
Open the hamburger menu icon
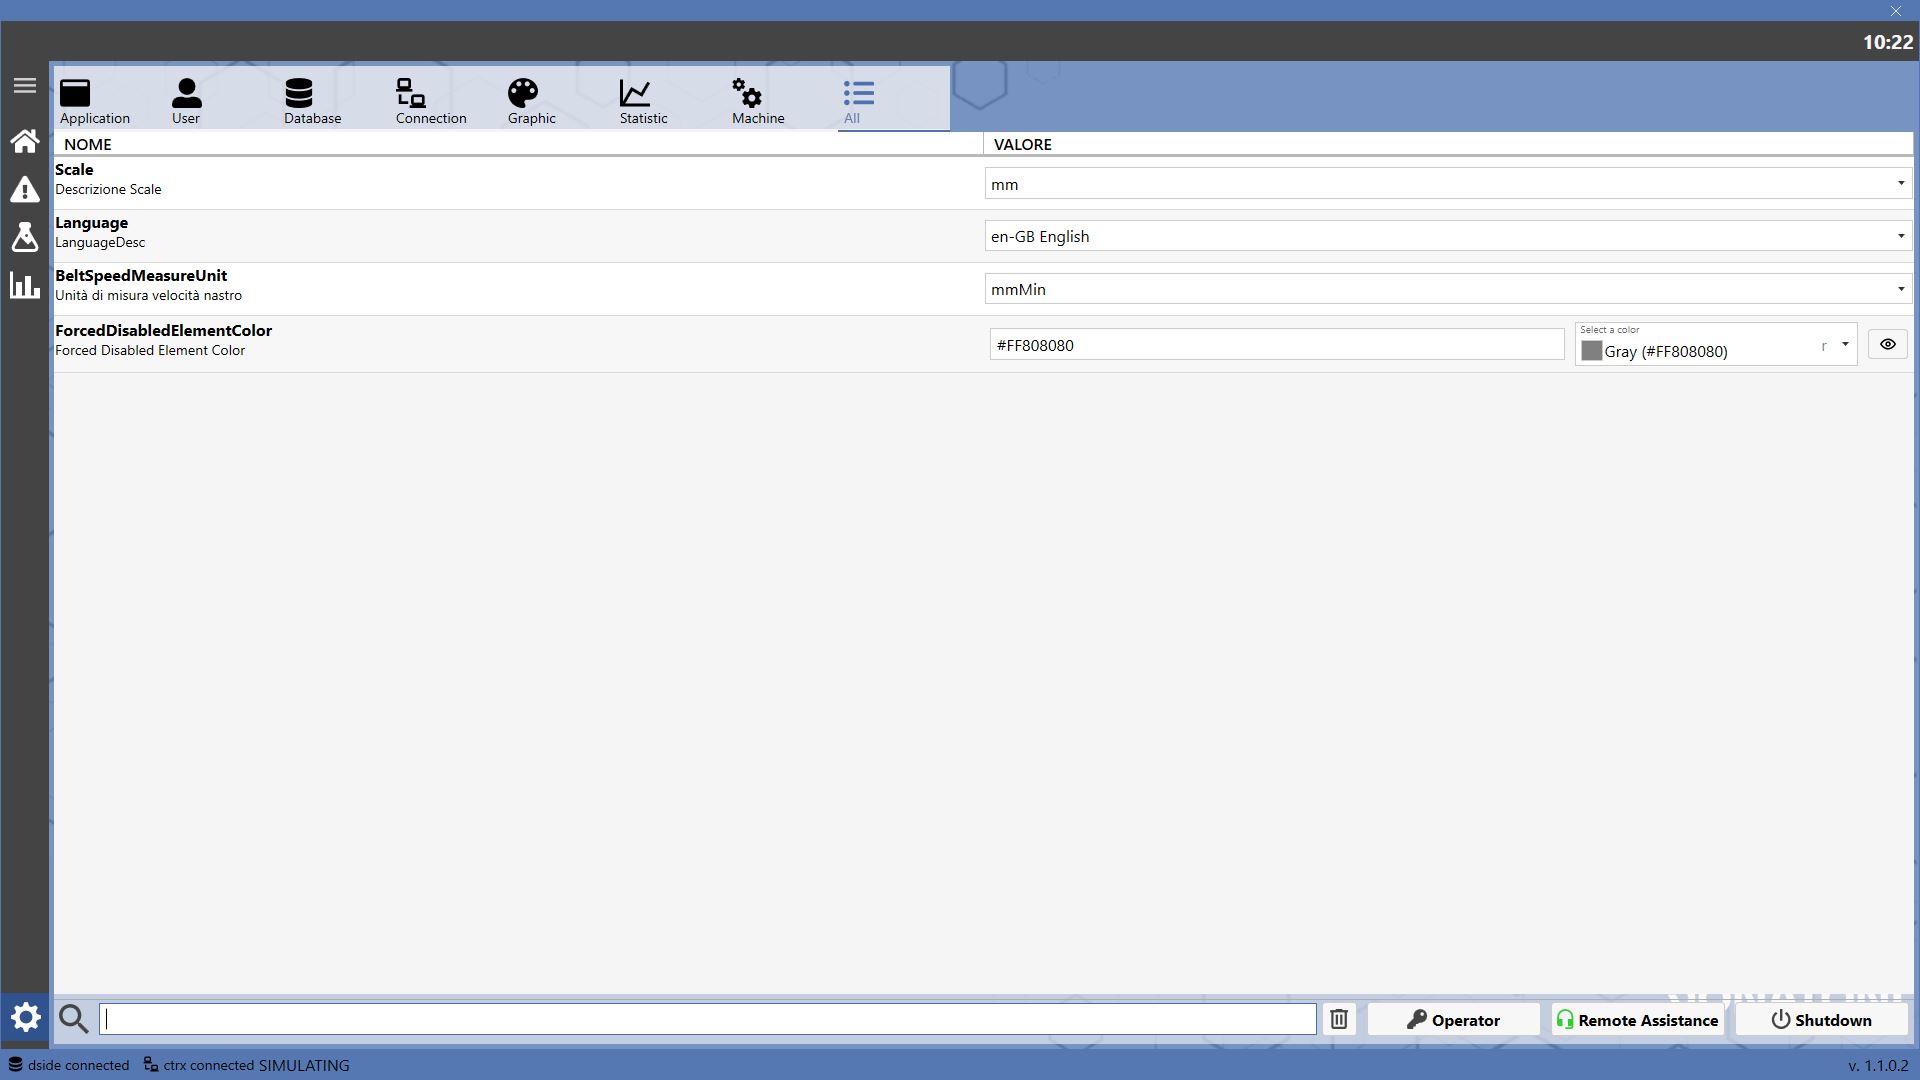coord(25,86)
